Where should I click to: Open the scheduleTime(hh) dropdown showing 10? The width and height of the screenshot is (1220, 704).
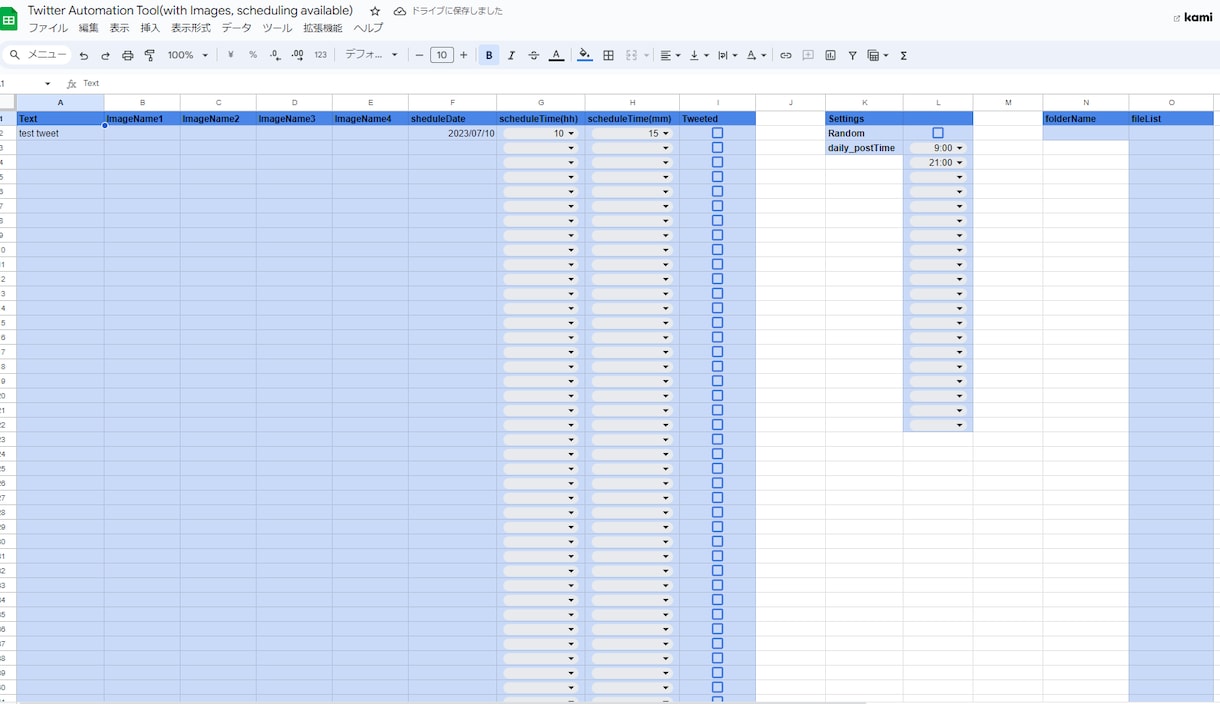(x=540, y=133)
